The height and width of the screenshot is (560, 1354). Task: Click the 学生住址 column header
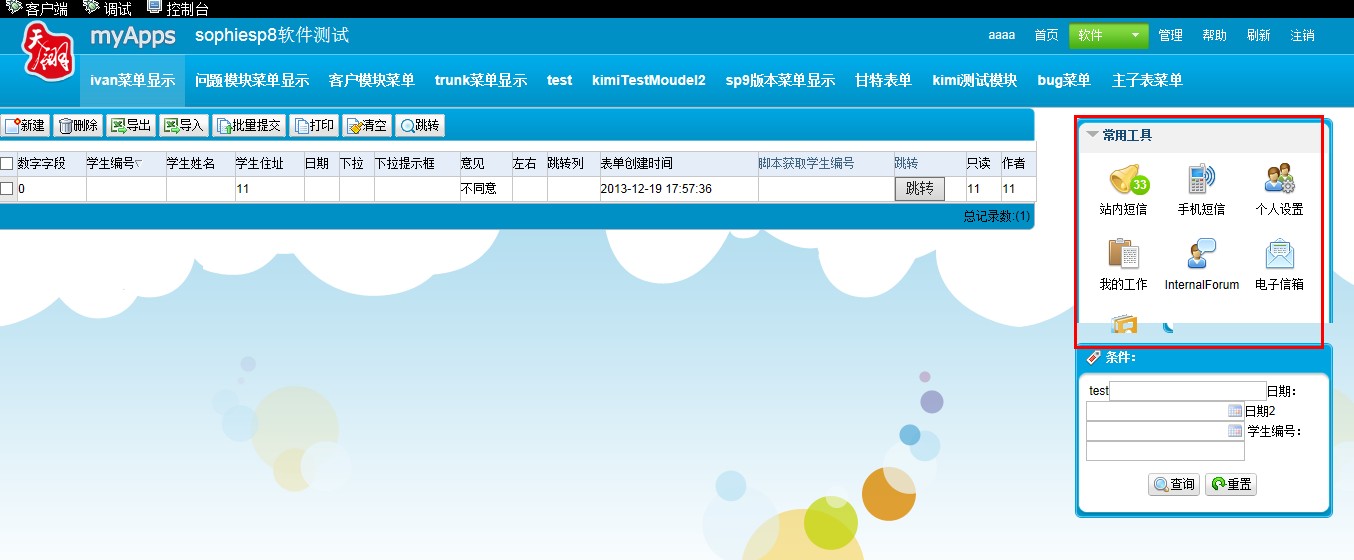260,163
